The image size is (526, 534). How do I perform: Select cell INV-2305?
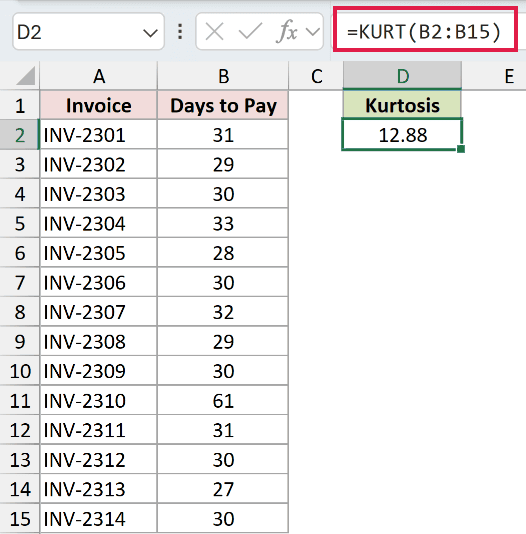pyautogui.click(x=99, y=253)
